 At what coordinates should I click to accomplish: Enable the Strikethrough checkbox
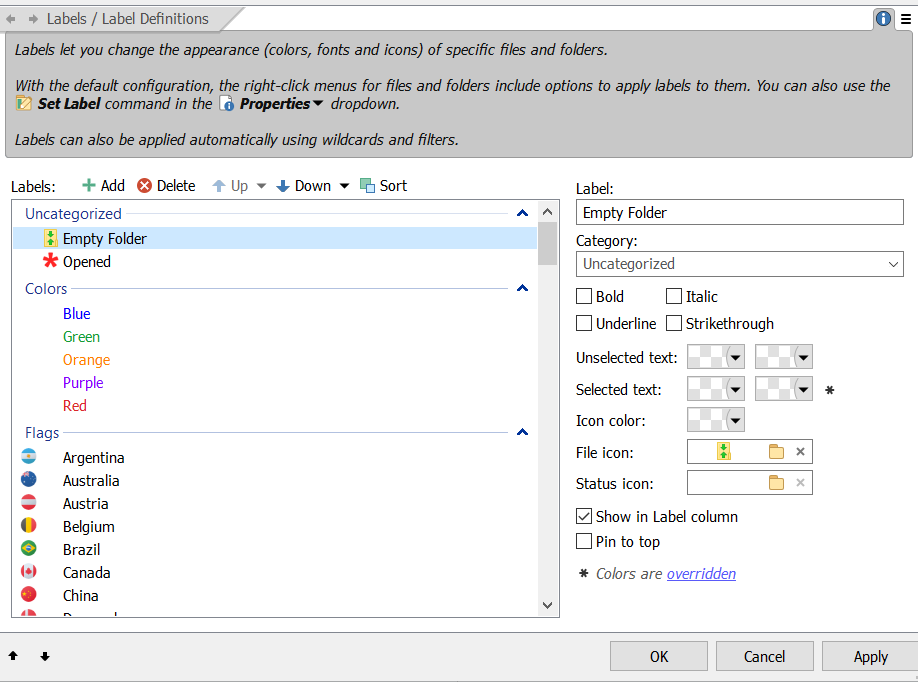click(674, 323)
